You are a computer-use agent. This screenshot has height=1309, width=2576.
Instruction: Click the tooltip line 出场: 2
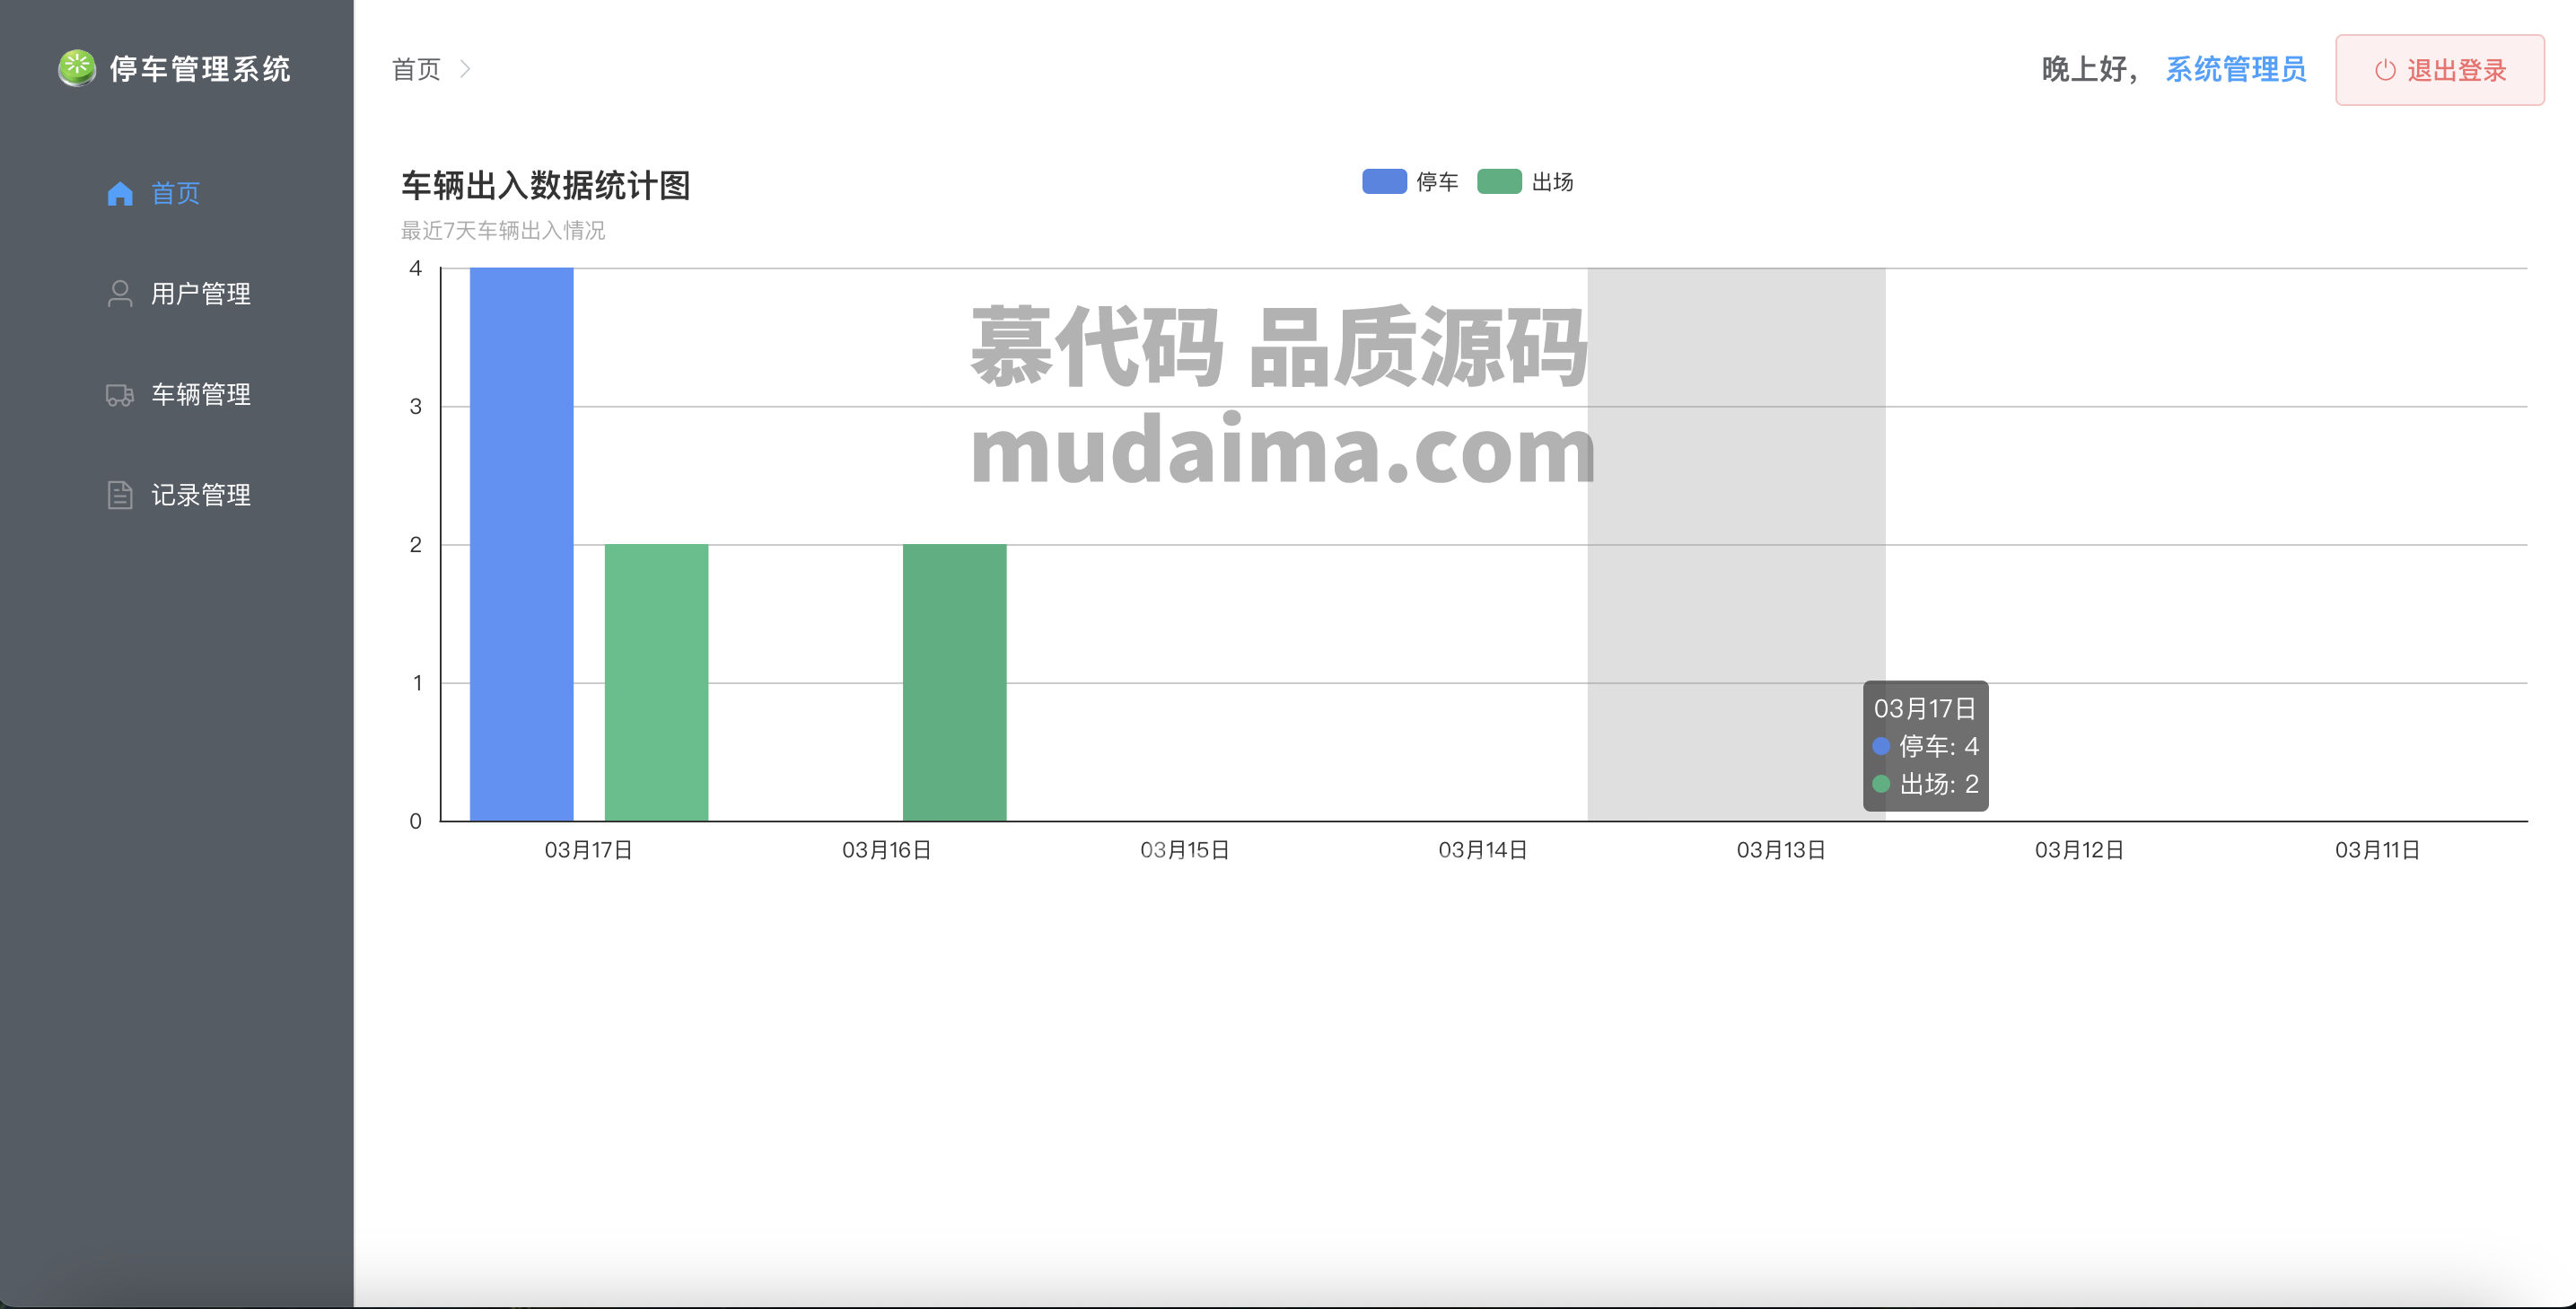point(1926,784)
